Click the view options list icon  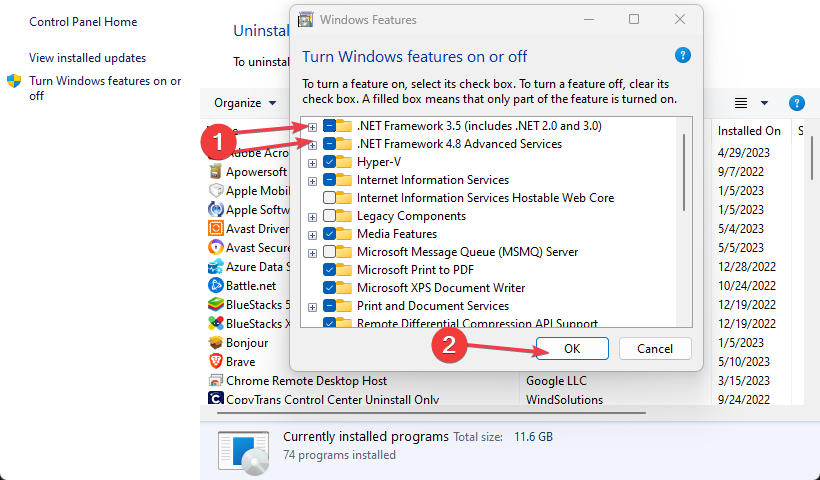(741, 103)
